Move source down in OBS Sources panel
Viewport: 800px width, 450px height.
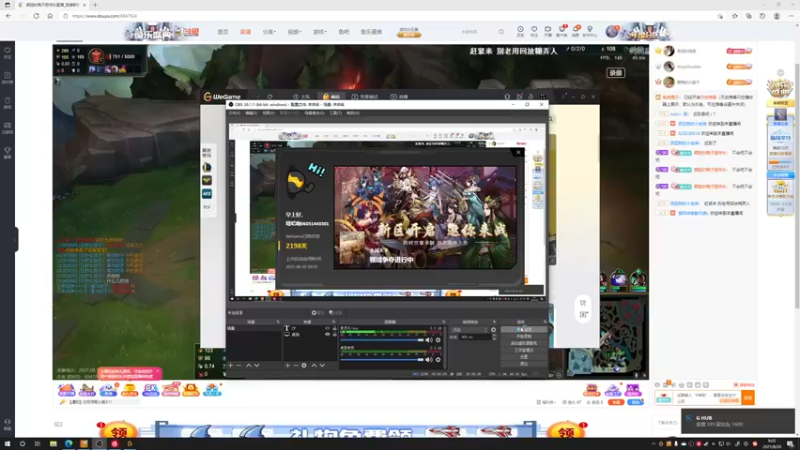[322, 365]
